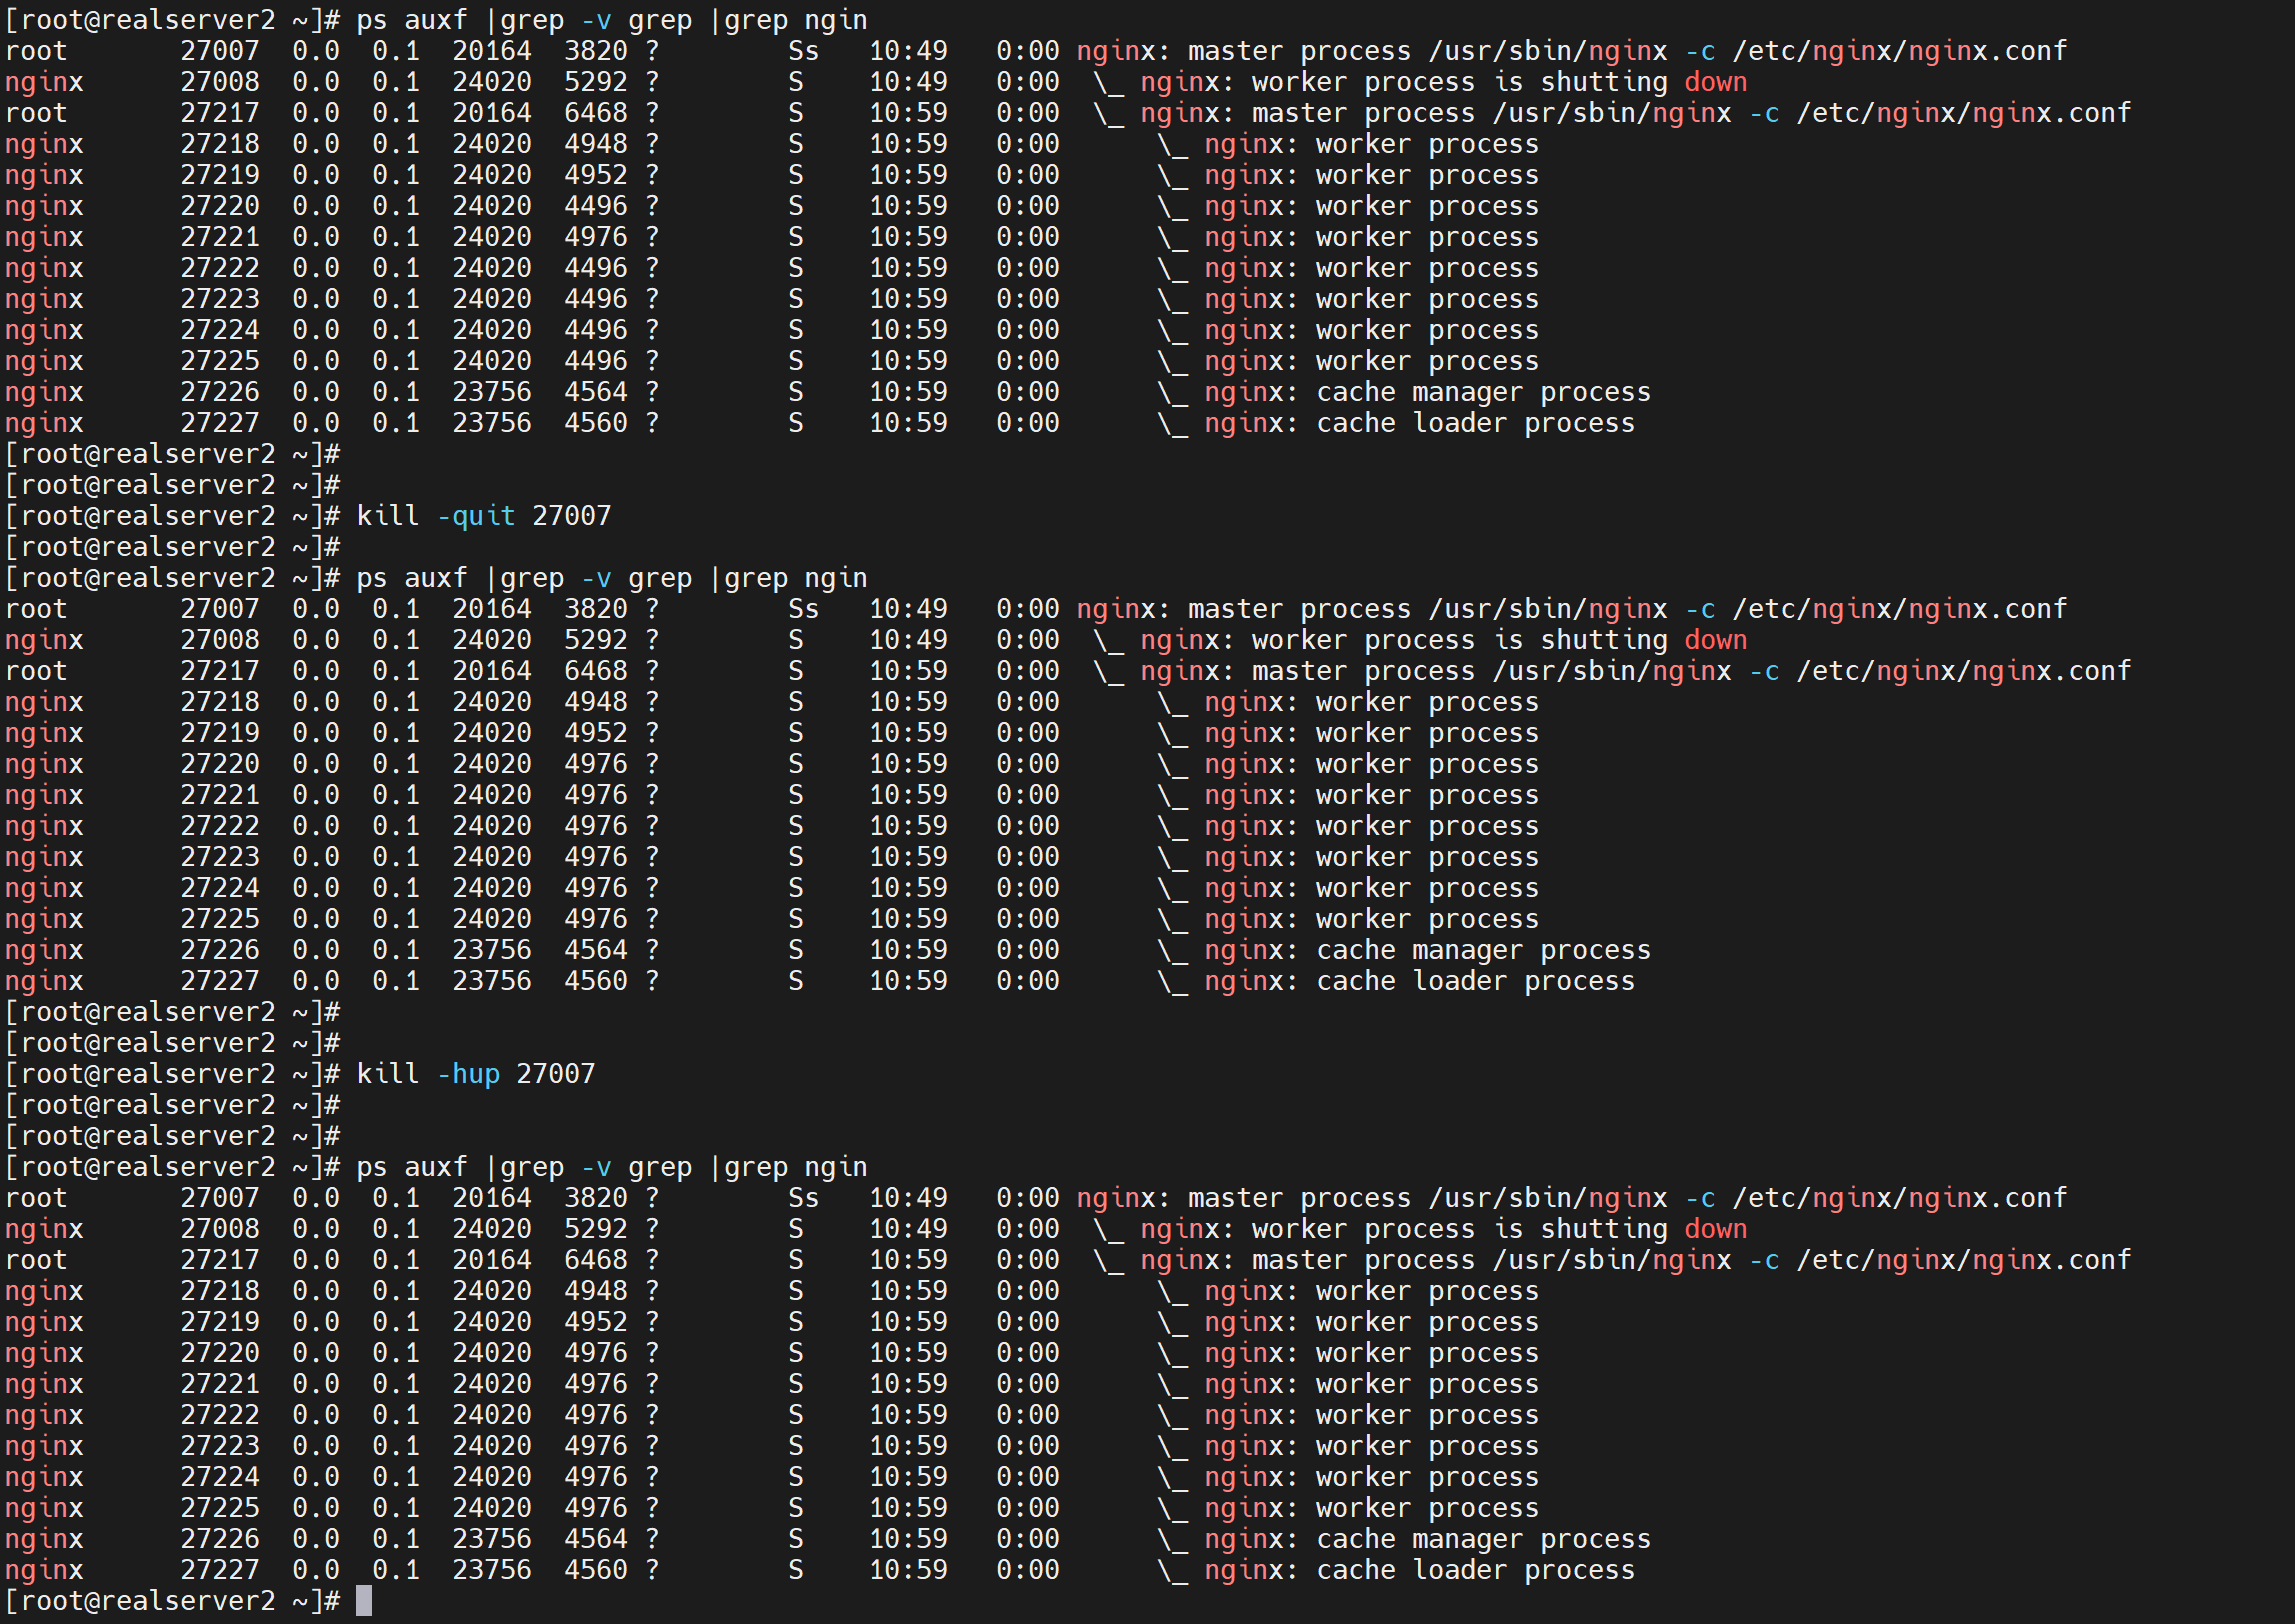Viewport: 2295px width, 1624px height.
Task: Click '6468' in the middle listing's 27217 row
Action: tap(595, 671)
